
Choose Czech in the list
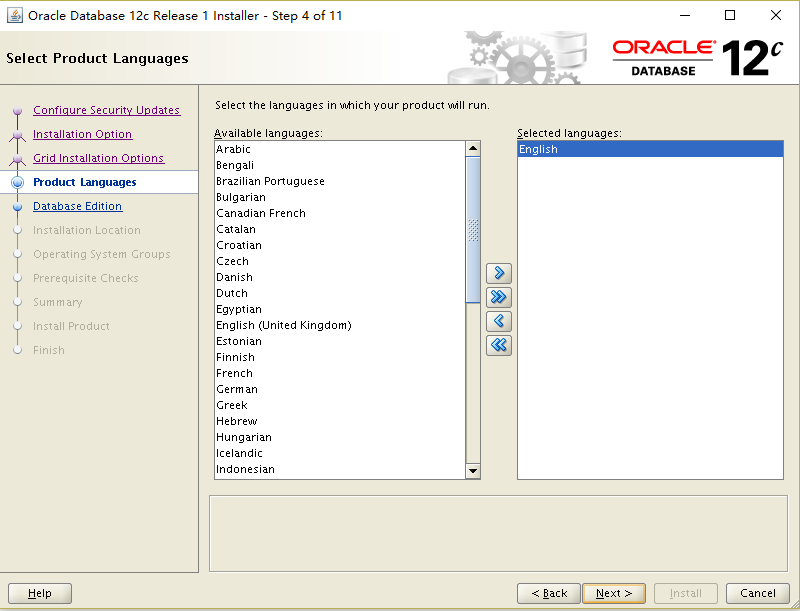click(340, 261)
